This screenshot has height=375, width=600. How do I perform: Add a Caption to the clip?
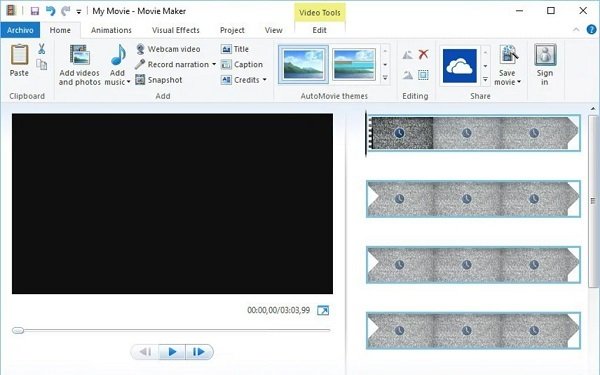pyautogui.click(x=242, y=64)
